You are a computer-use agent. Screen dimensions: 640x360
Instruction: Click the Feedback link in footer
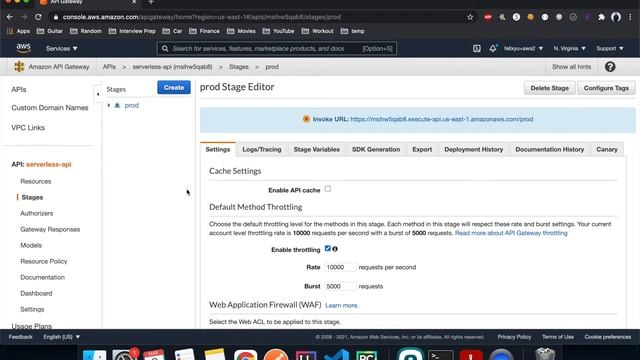pyautogui.click(x=20, y=337)
